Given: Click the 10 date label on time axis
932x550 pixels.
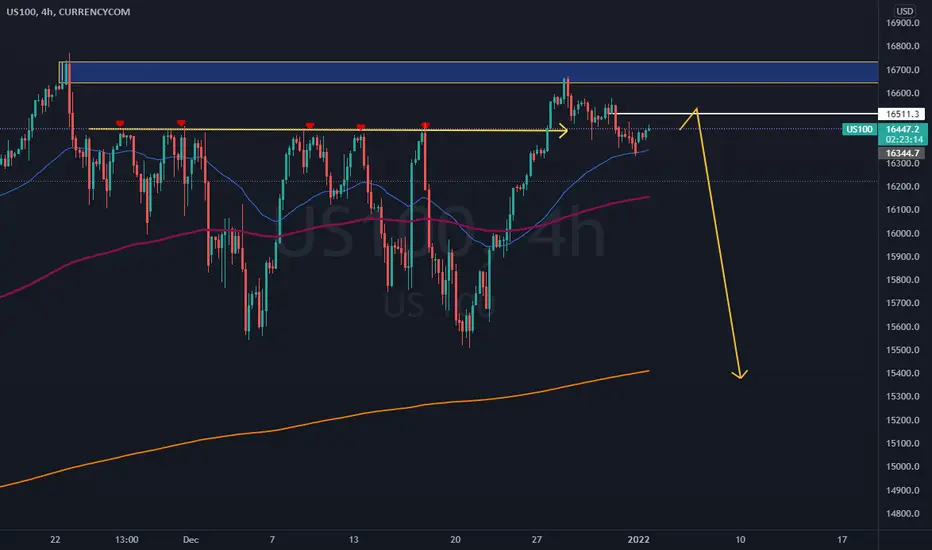Looking at the screenshot, I should click(741, 540).
